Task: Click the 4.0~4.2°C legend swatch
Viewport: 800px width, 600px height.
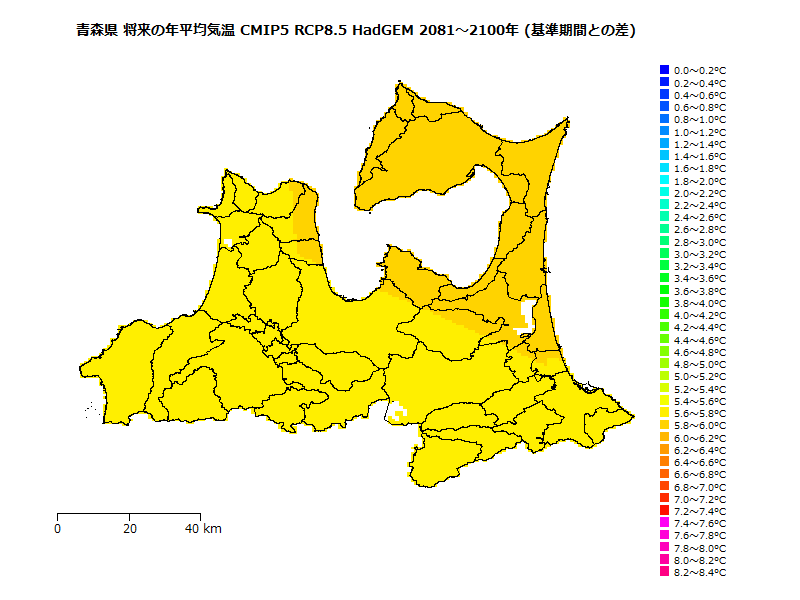Action: coord(664,314)
